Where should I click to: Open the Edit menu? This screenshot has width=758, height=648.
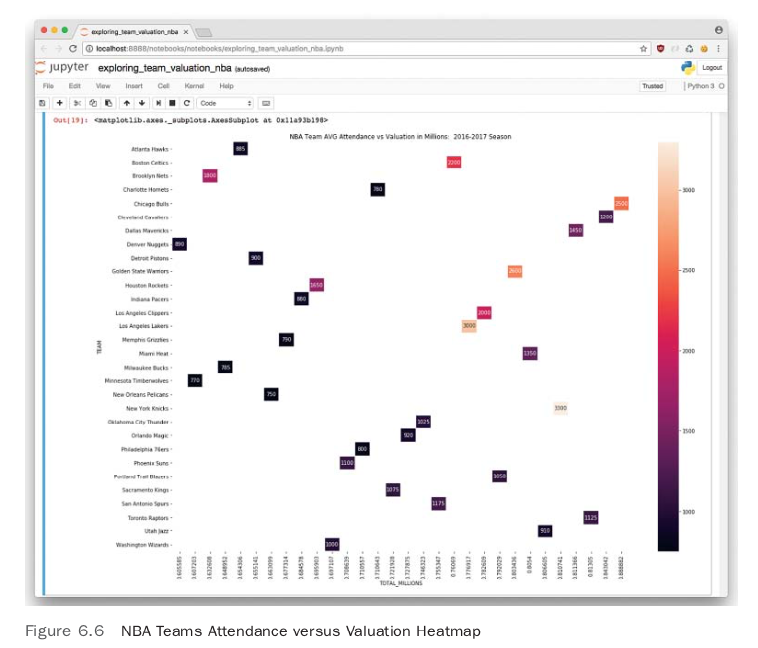[x=74, y=86]
